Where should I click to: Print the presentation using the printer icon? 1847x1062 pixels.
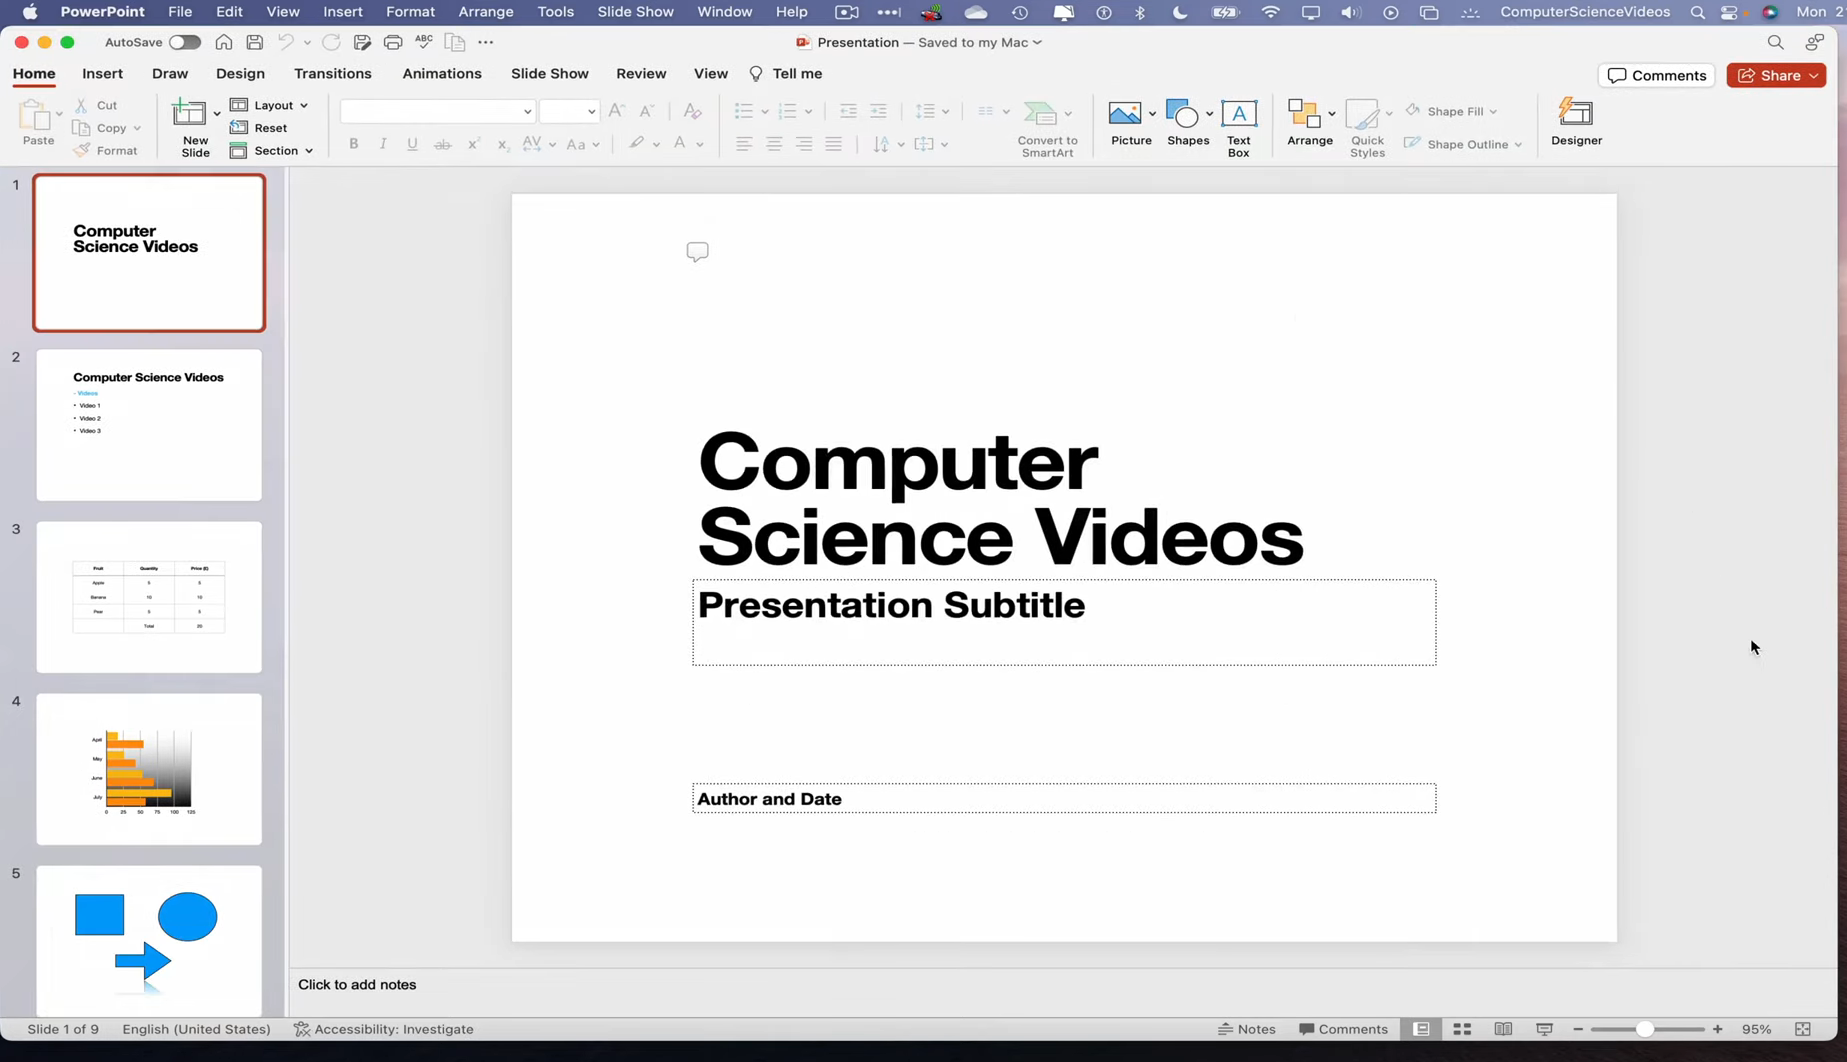tap(393, 42)
